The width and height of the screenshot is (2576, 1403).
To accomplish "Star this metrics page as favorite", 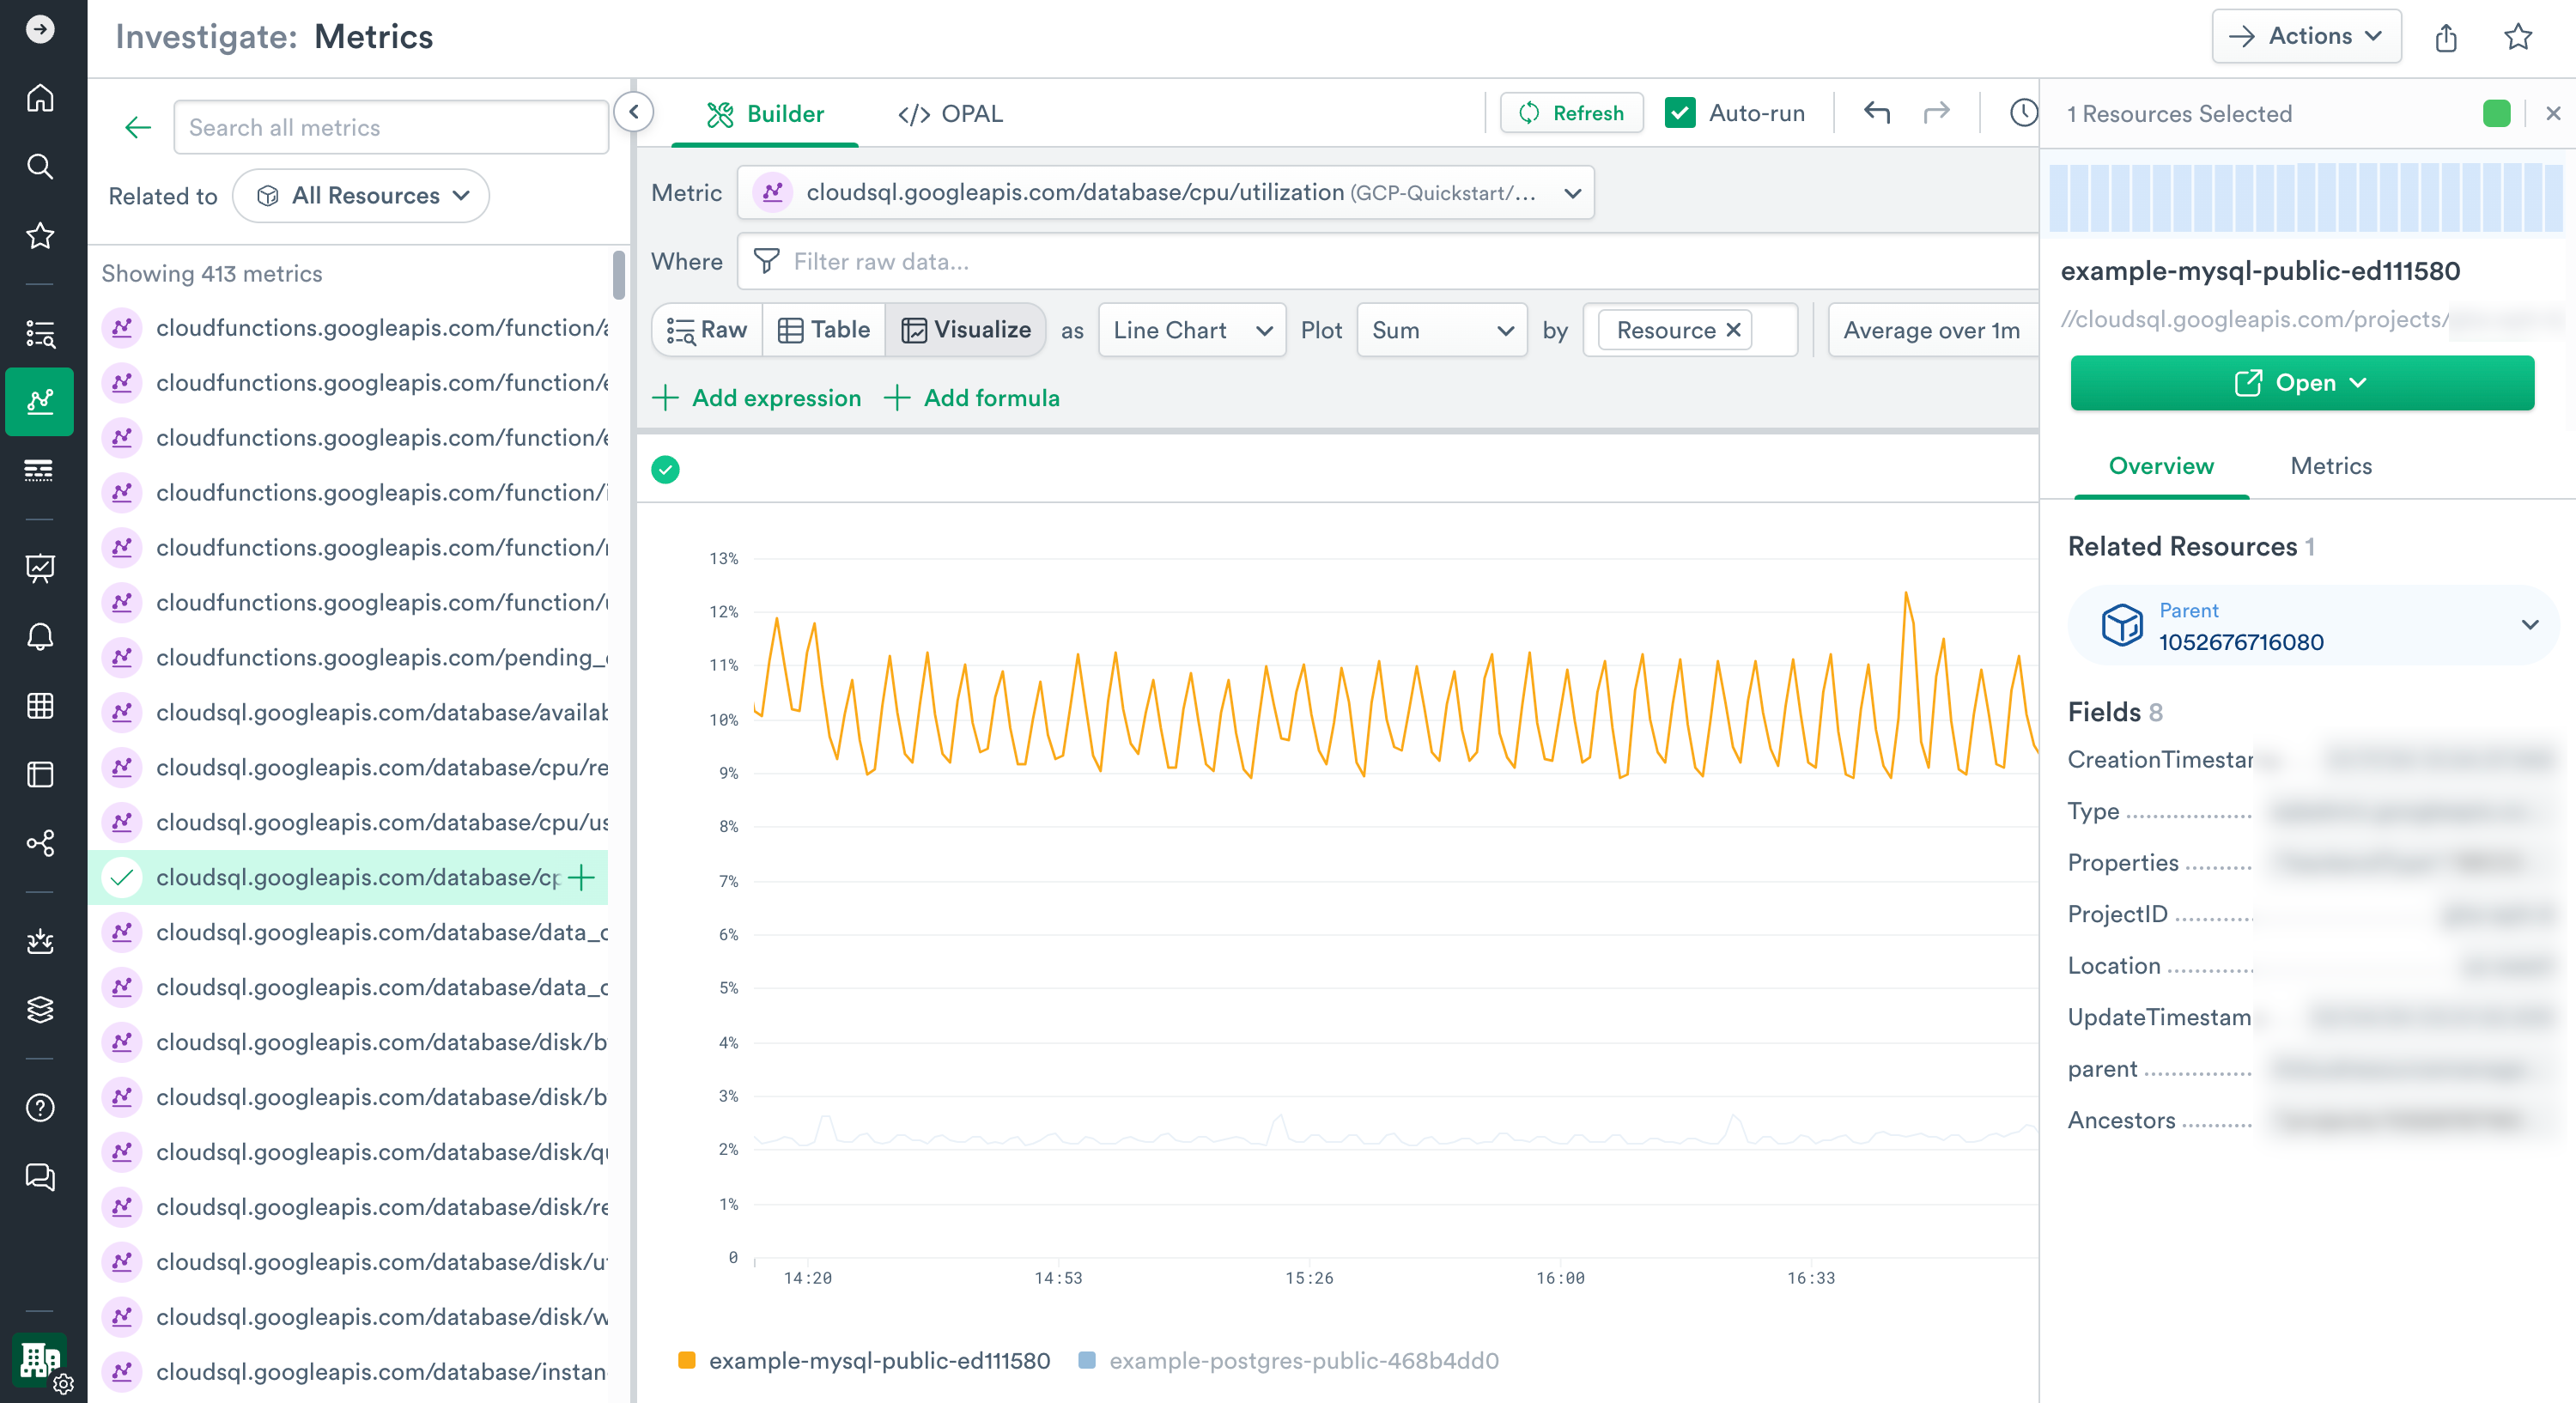I will (x=2517, y=37).
